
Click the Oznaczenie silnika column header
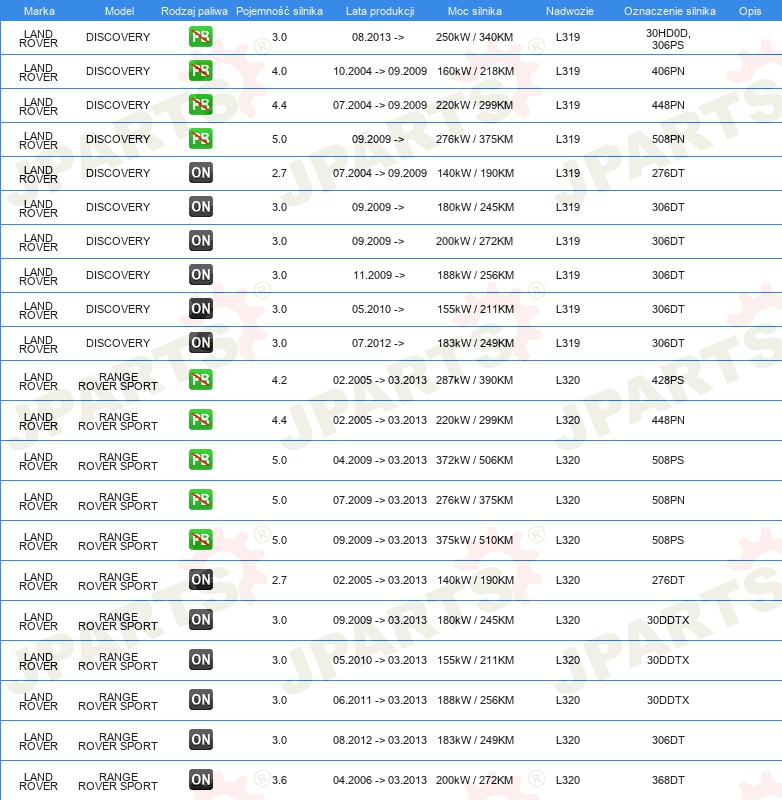669,11
